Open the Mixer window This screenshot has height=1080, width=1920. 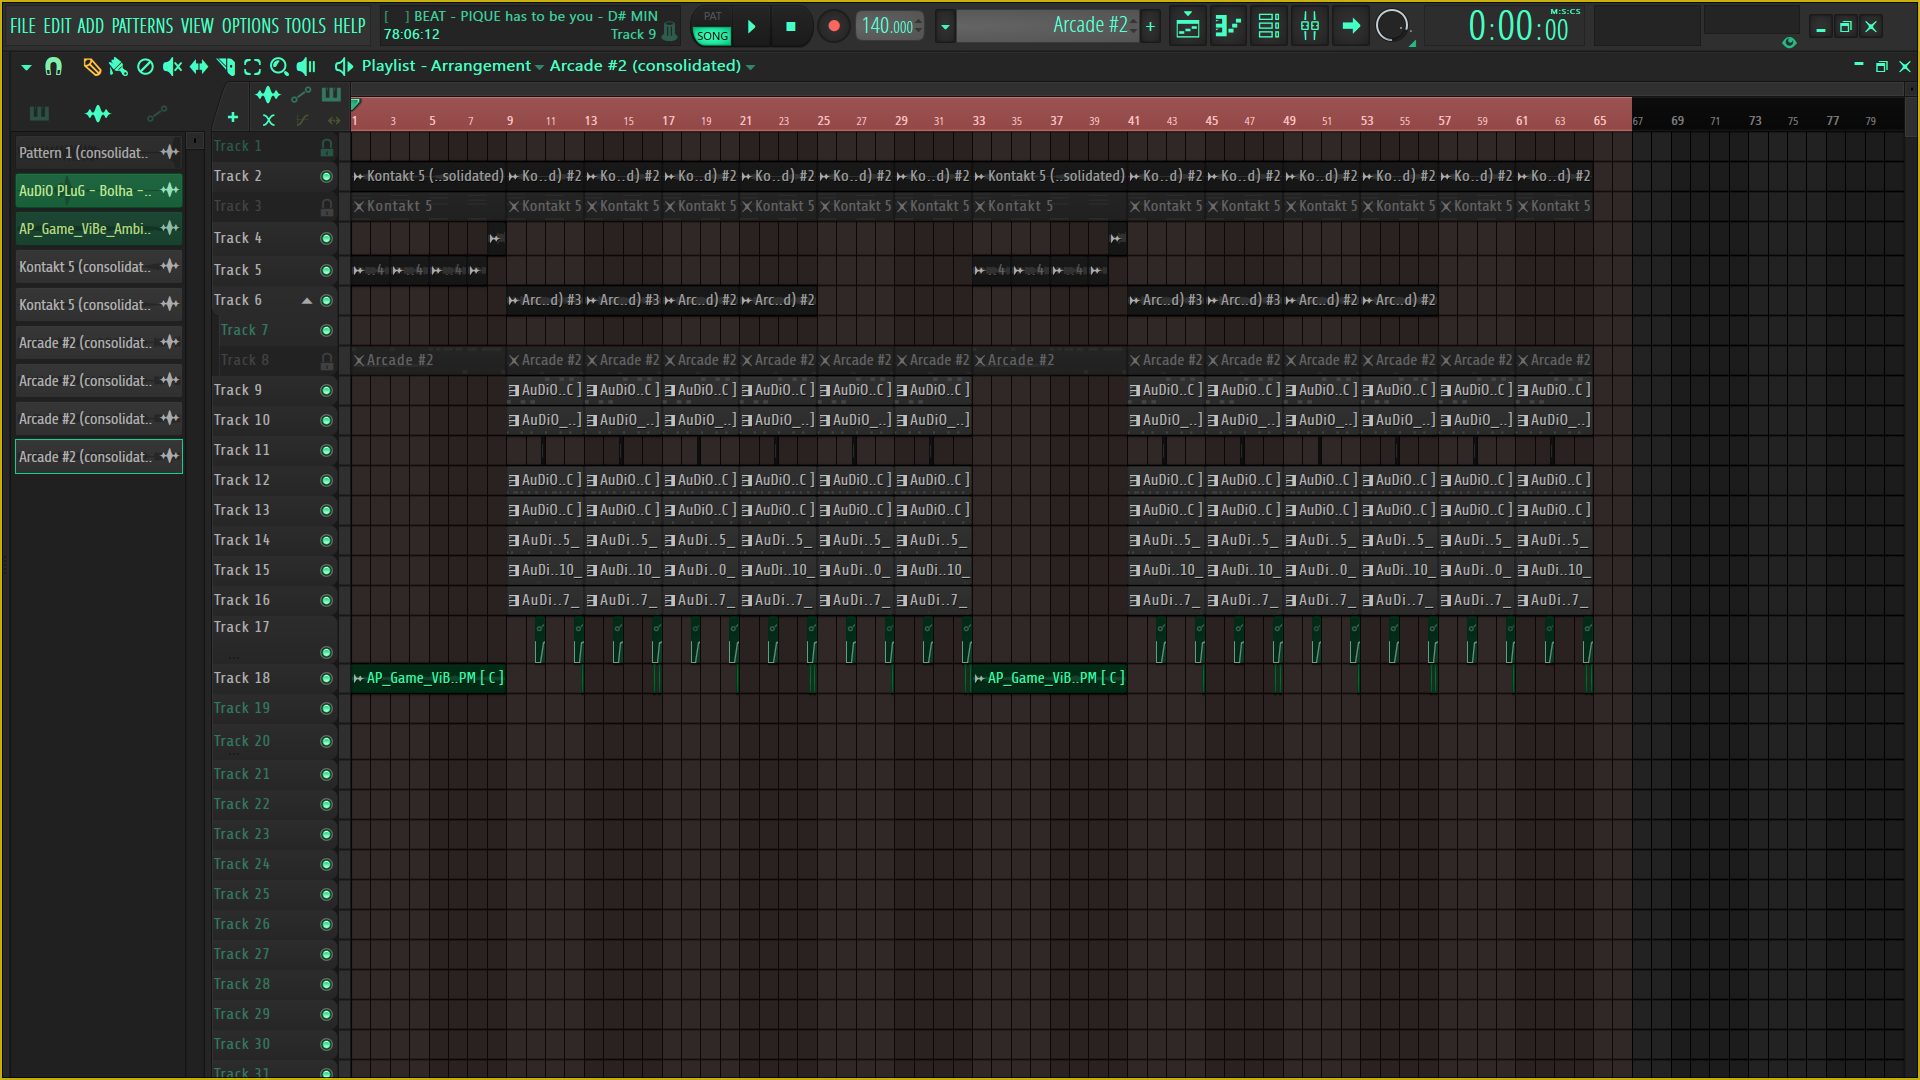[x=1310, y=27]
